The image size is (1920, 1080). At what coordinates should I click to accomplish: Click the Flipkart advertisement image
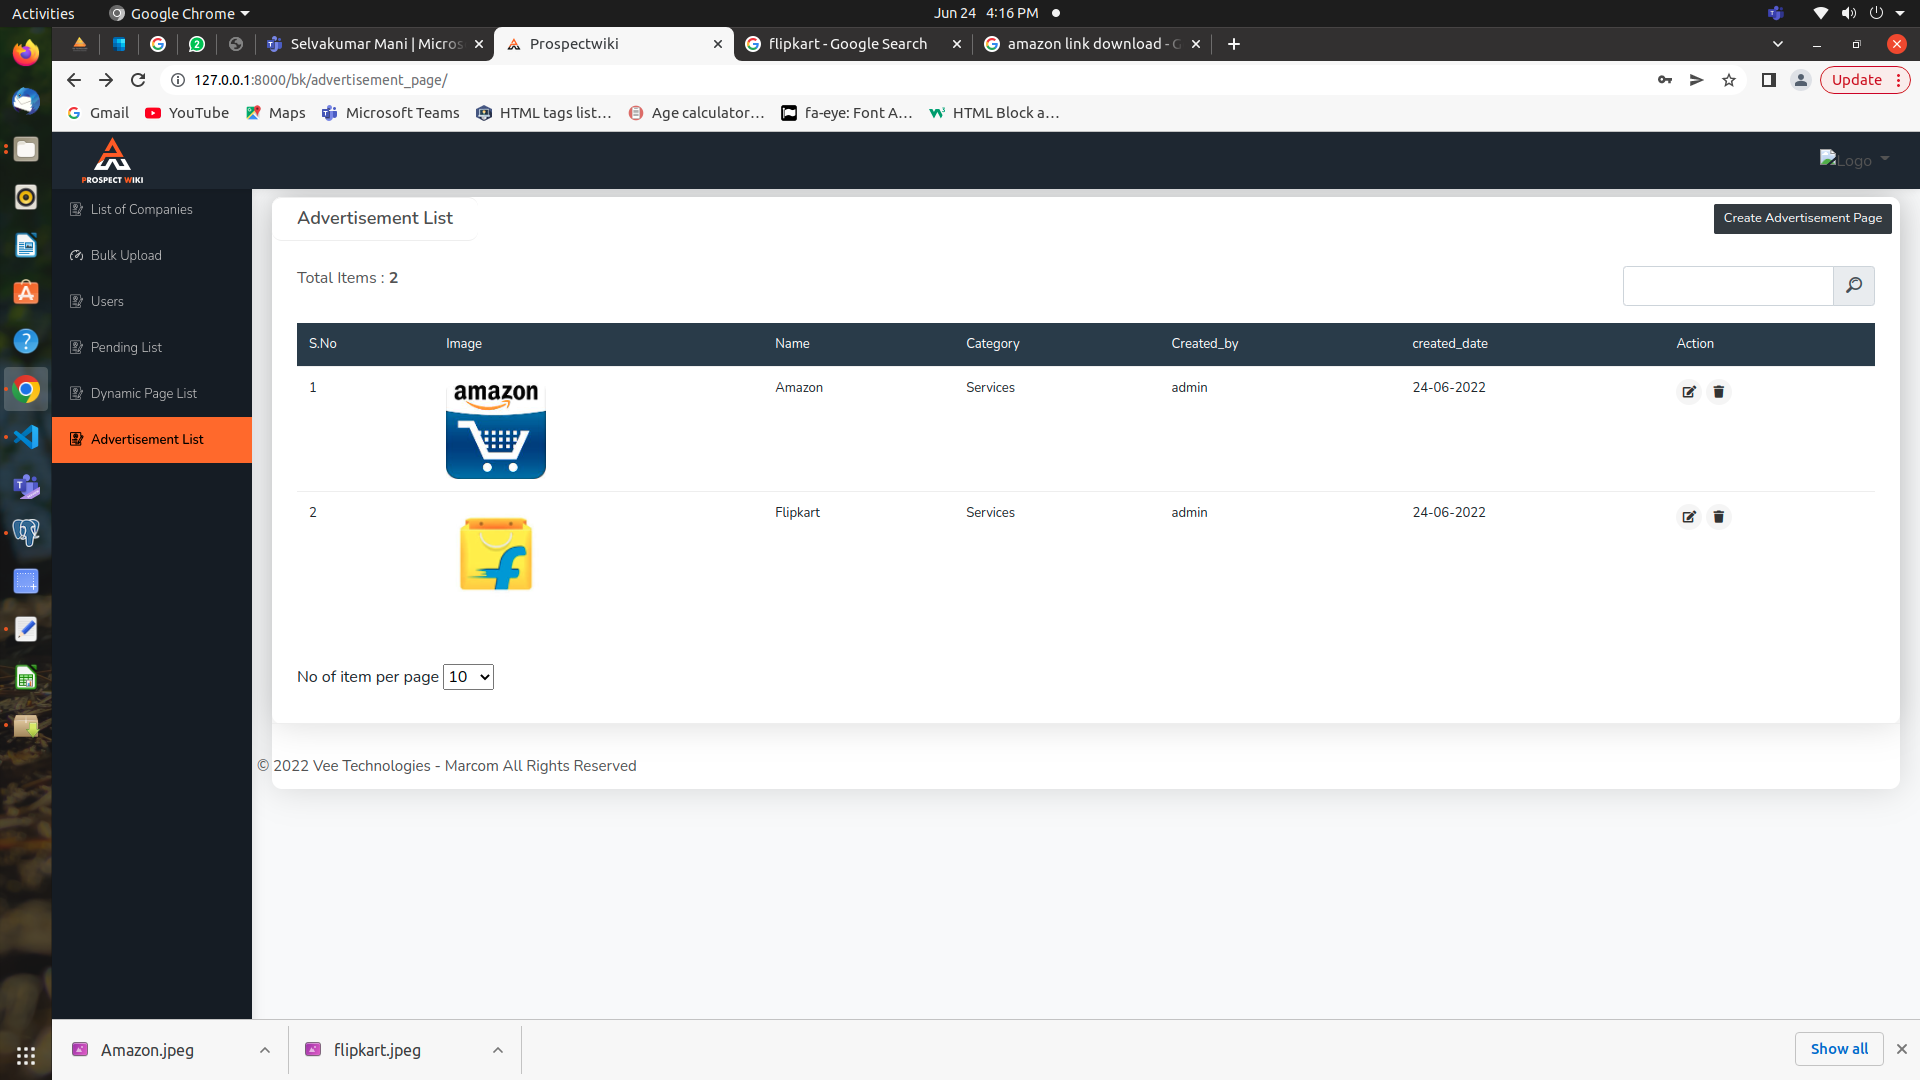point(496,554)
